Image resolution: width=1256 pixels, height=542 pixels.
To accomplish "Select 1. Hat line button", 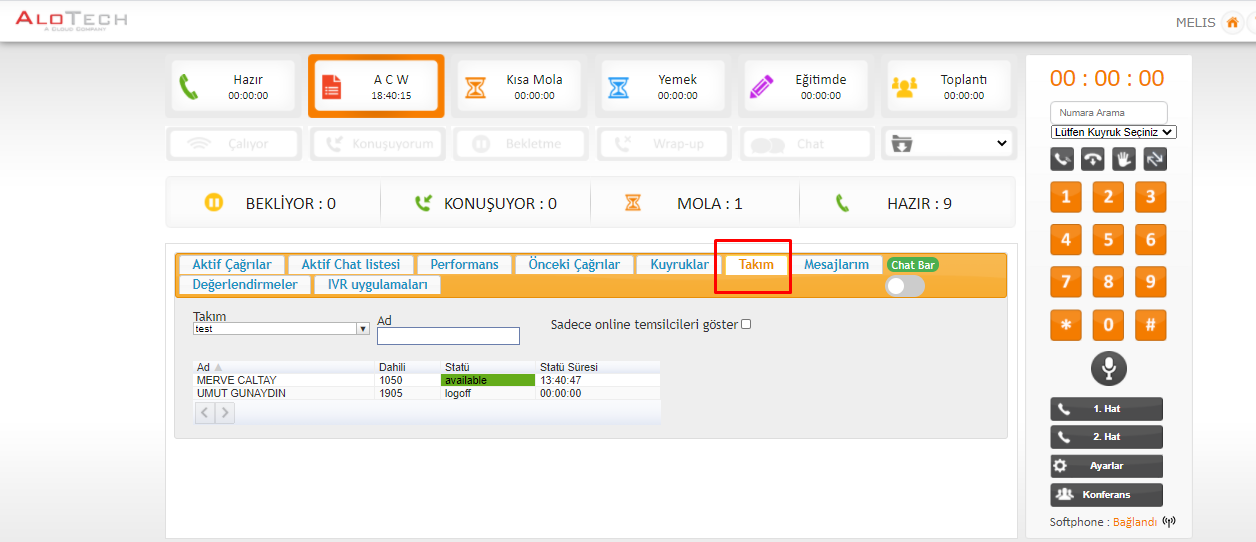I will (1106, 409).
